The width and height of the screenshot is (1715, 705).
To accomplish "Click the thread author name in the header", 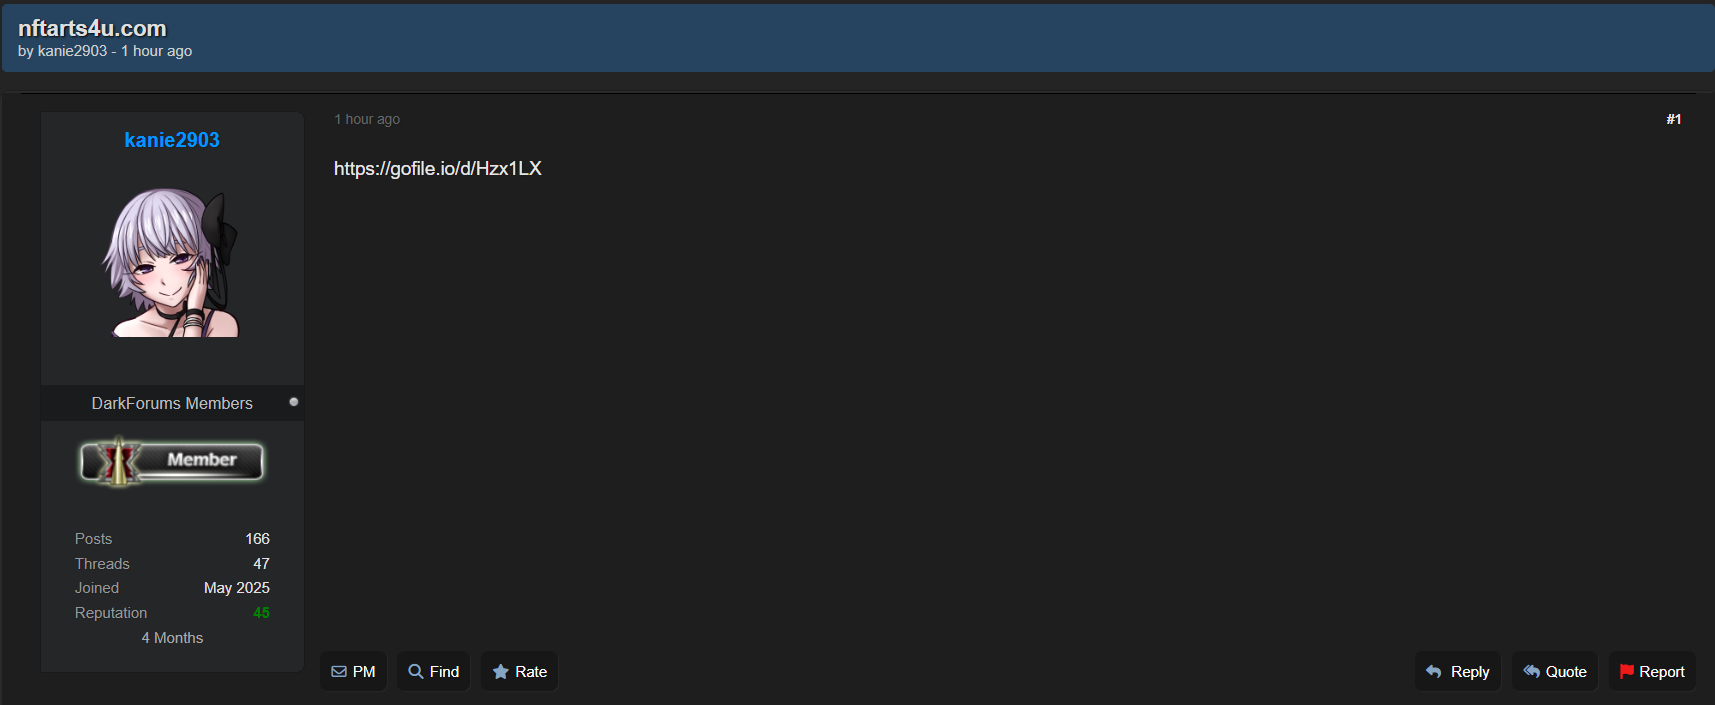I will click(x=72, y=51).
